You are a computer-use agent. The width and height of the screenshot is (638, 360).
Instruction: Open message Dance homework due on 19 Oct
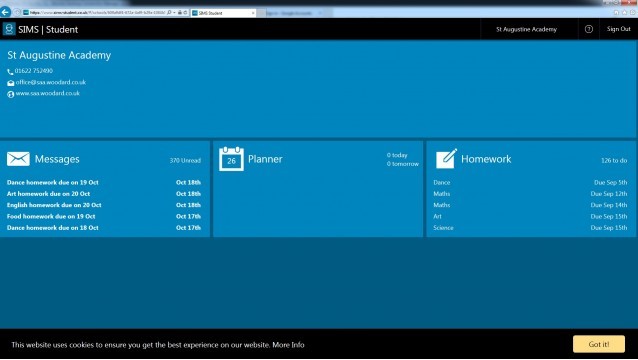point(104,183)
